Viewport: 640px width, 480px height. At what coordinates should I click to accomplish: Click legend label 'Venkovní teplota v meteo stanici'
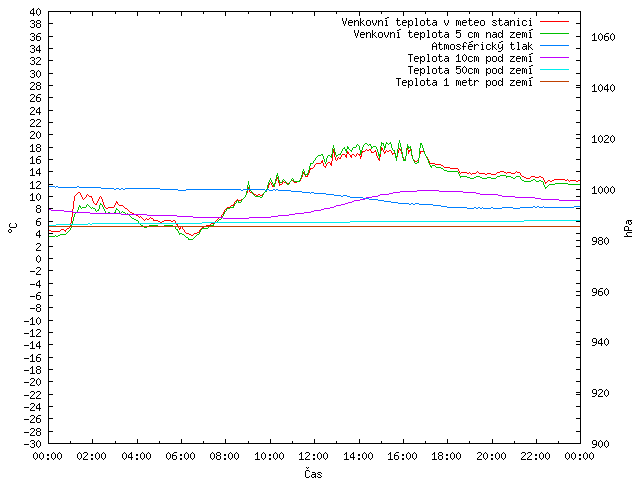[x=437, y=22]
